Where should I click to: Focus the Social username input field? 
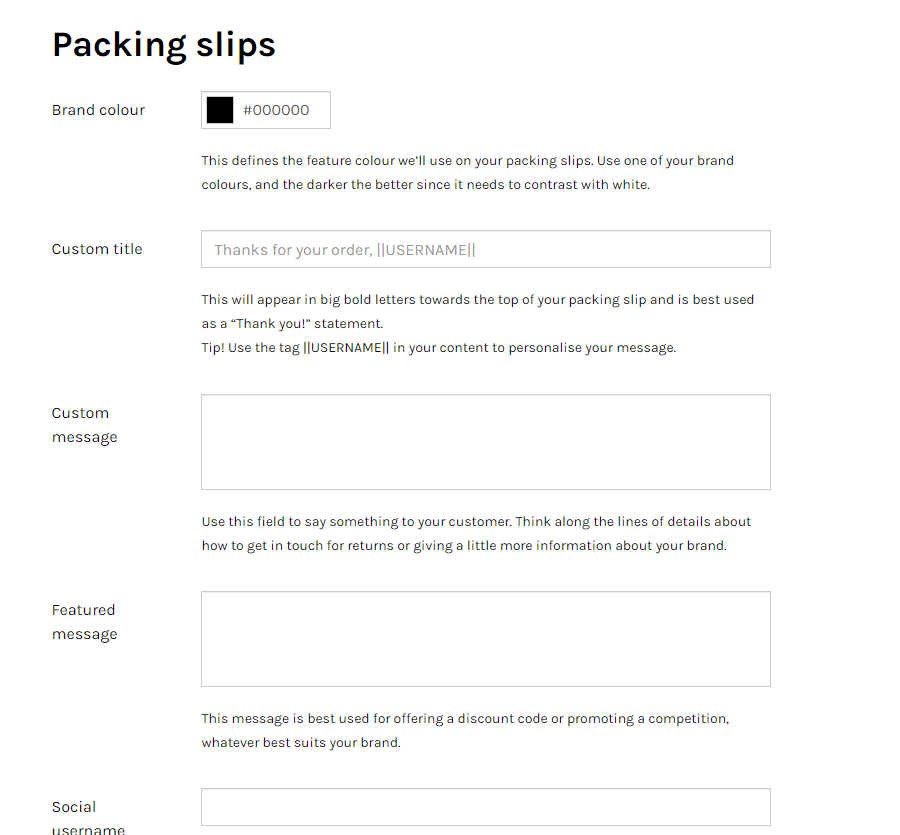(485, 807)
